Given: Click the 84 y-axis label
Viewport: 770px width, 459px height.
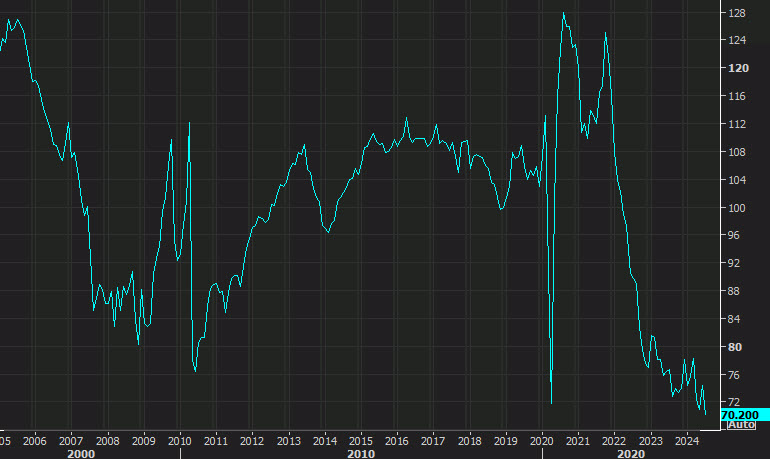Looking at the screenshot, I should [734, 319].
